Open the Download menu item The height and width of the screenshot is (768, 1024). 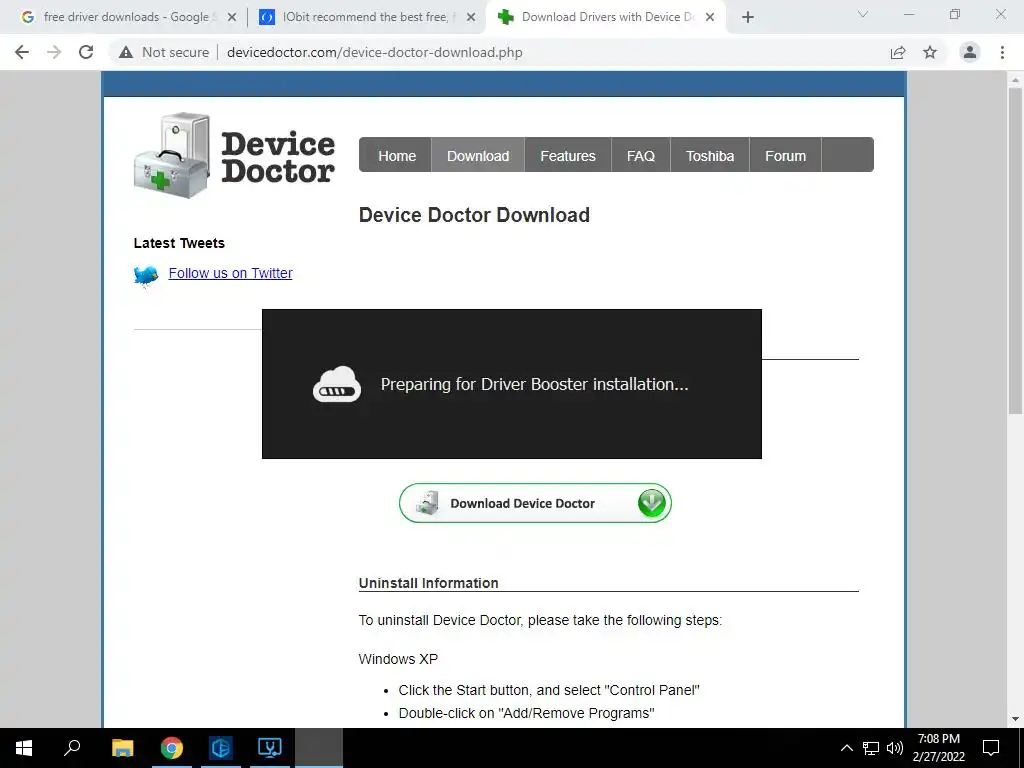[x=478, y=156]
